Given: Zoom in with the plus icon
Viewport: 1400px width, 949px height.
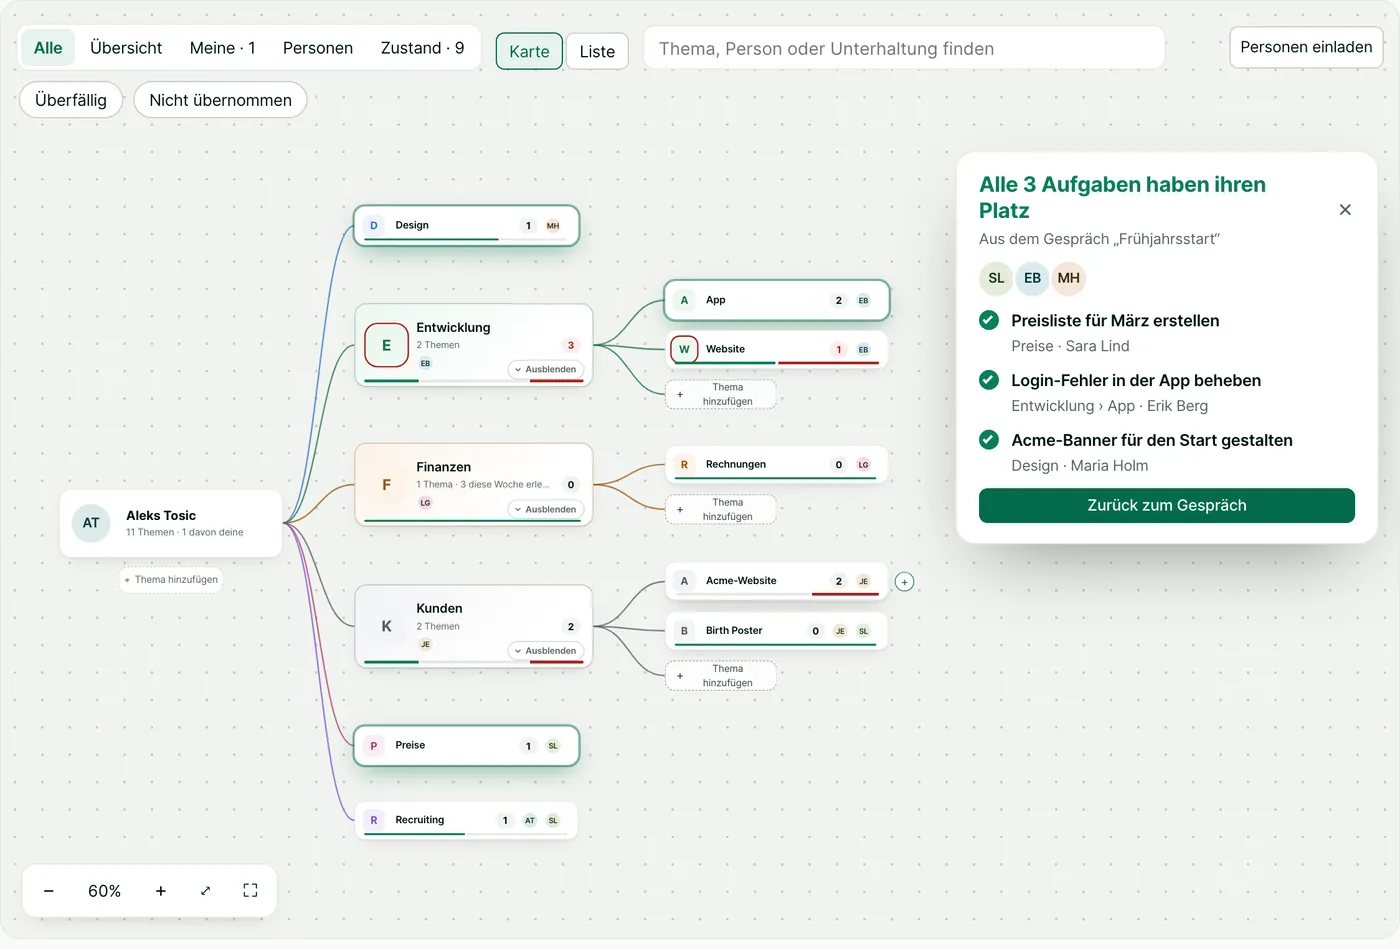Looking at the screenshot, I should pyautogui.click(x=160, y=891).
